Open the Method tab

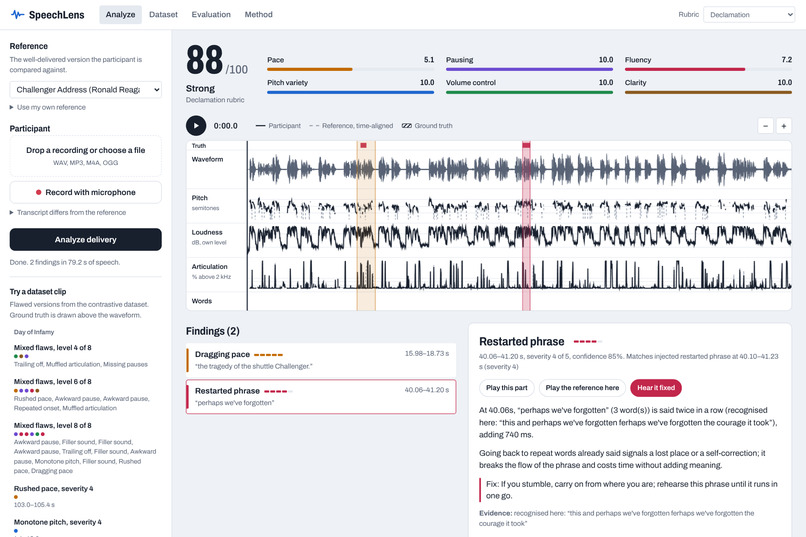[259, 14]
